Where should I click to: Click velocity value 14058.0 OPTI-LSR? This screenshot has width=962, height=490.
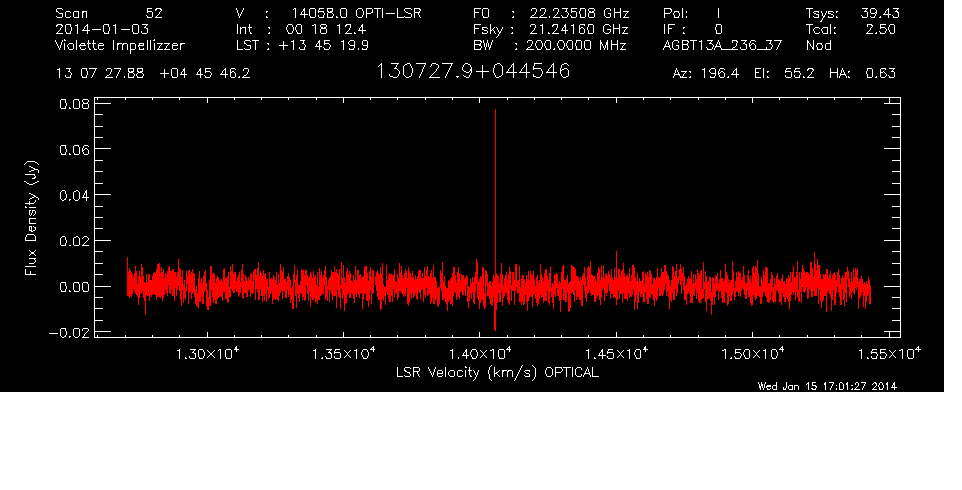pyautogui.click(x=356, y=13)
